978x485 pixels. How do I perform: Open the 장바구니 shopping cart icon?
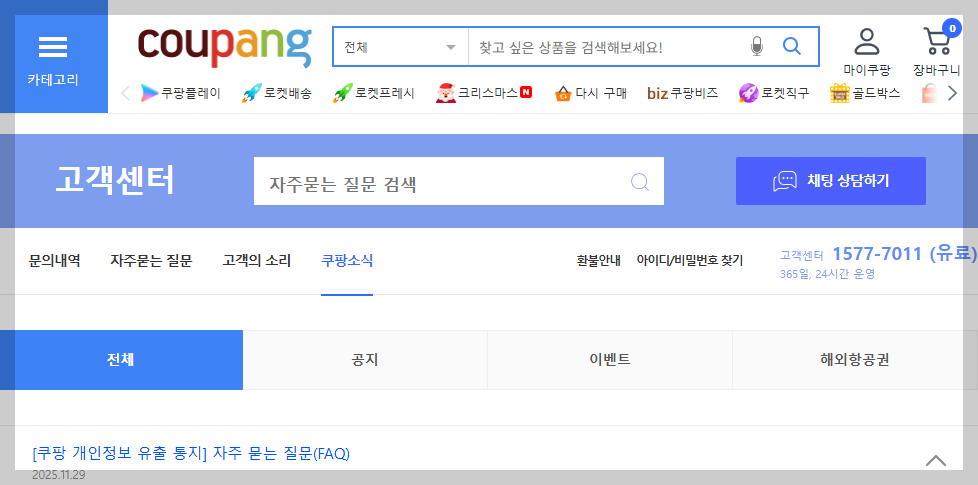tap(936, 52)
